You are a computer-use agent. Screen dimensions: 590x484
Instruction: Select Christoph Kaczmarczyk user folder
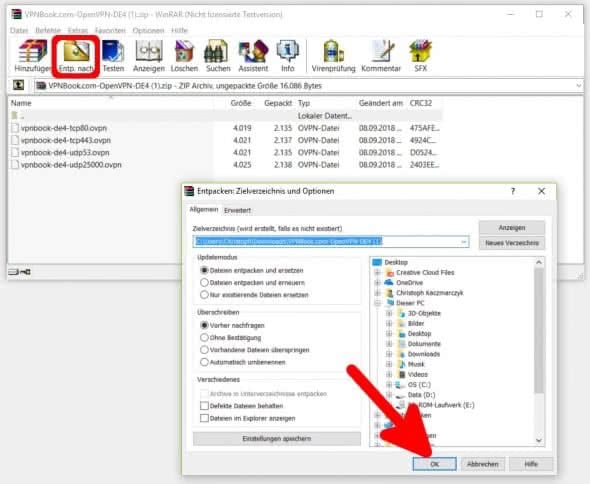[x=430, y=293]
